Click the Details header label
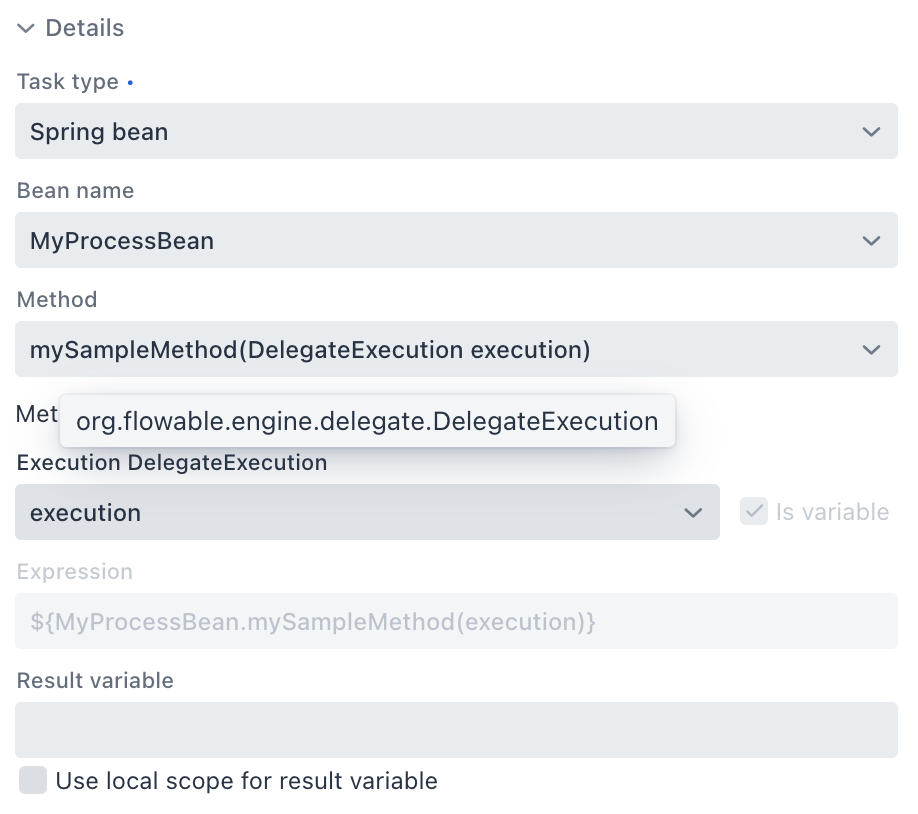Viewport: 918px width, 814px height. pyautogui.click(x=84, y=28)
